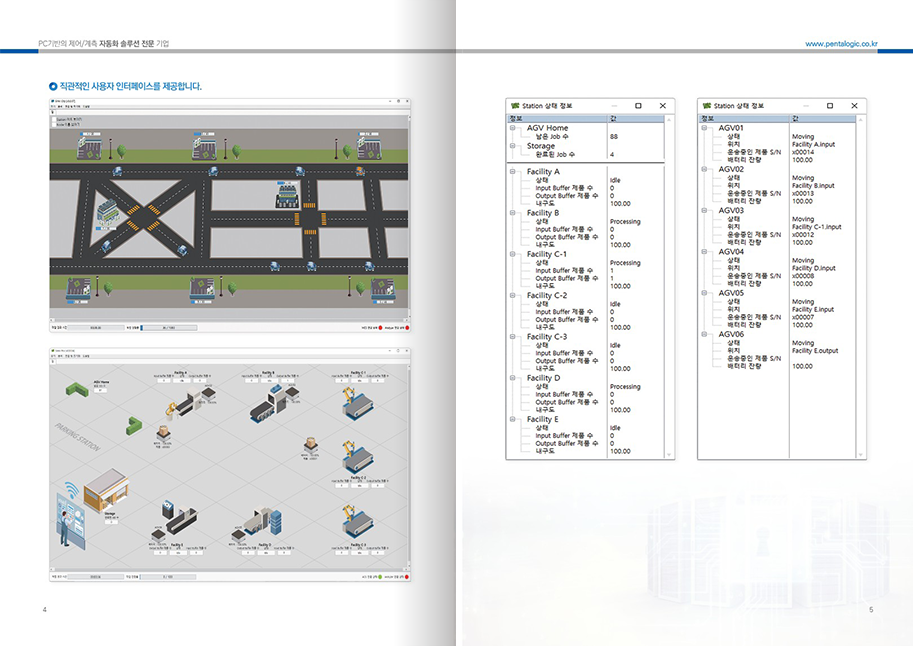Select the Facility D tree item
This screenshot has width=913, height=646.
(x=543, y=378)
